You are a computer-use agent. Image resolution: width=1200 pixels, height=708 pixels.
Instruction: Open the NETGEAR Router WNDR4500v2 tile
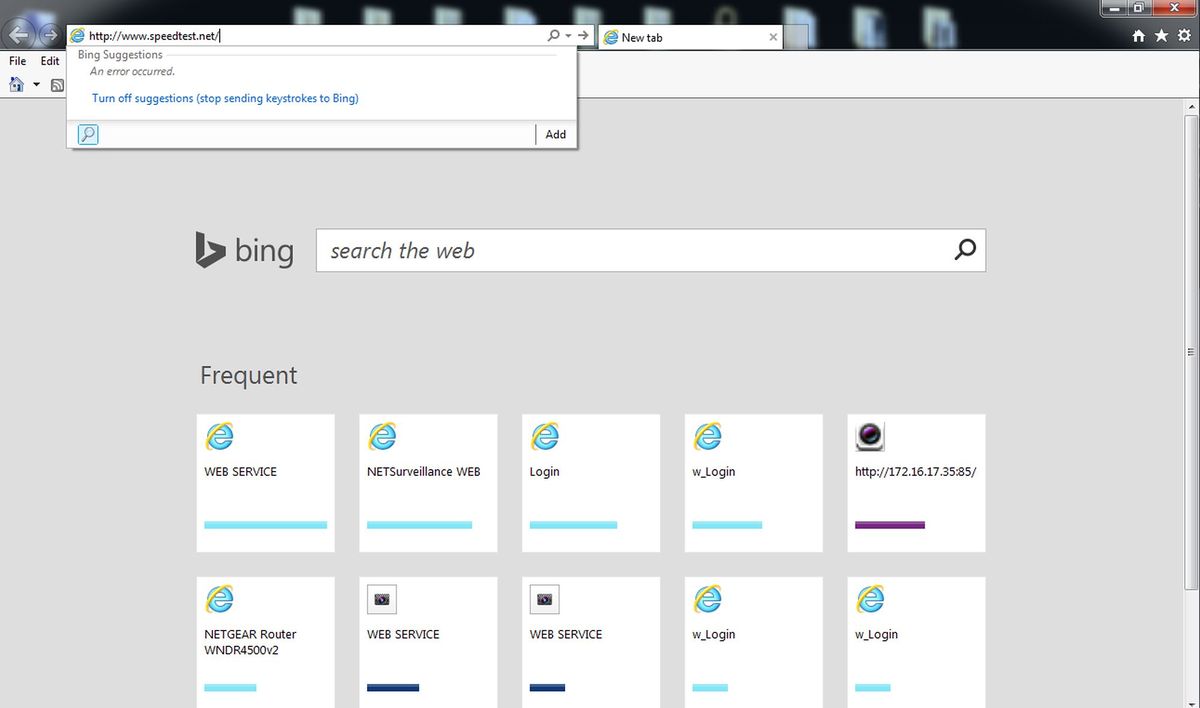(265, 640)
